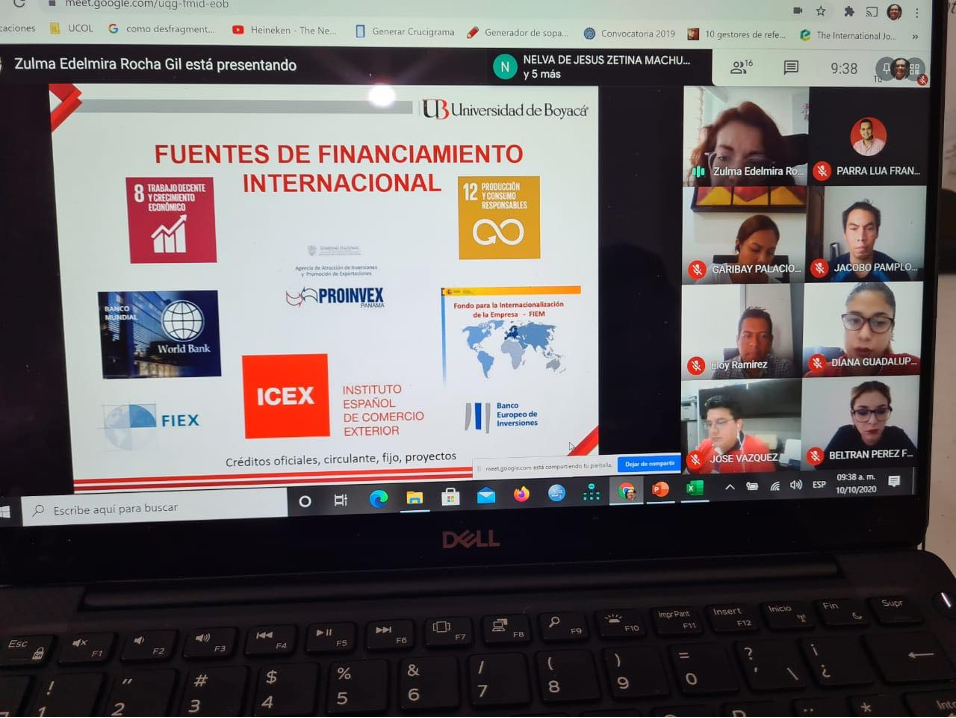Click muted mic icon on JACOBO PAMPLO tile
Viewport: 956px width, 718px height.
point(819,268)
